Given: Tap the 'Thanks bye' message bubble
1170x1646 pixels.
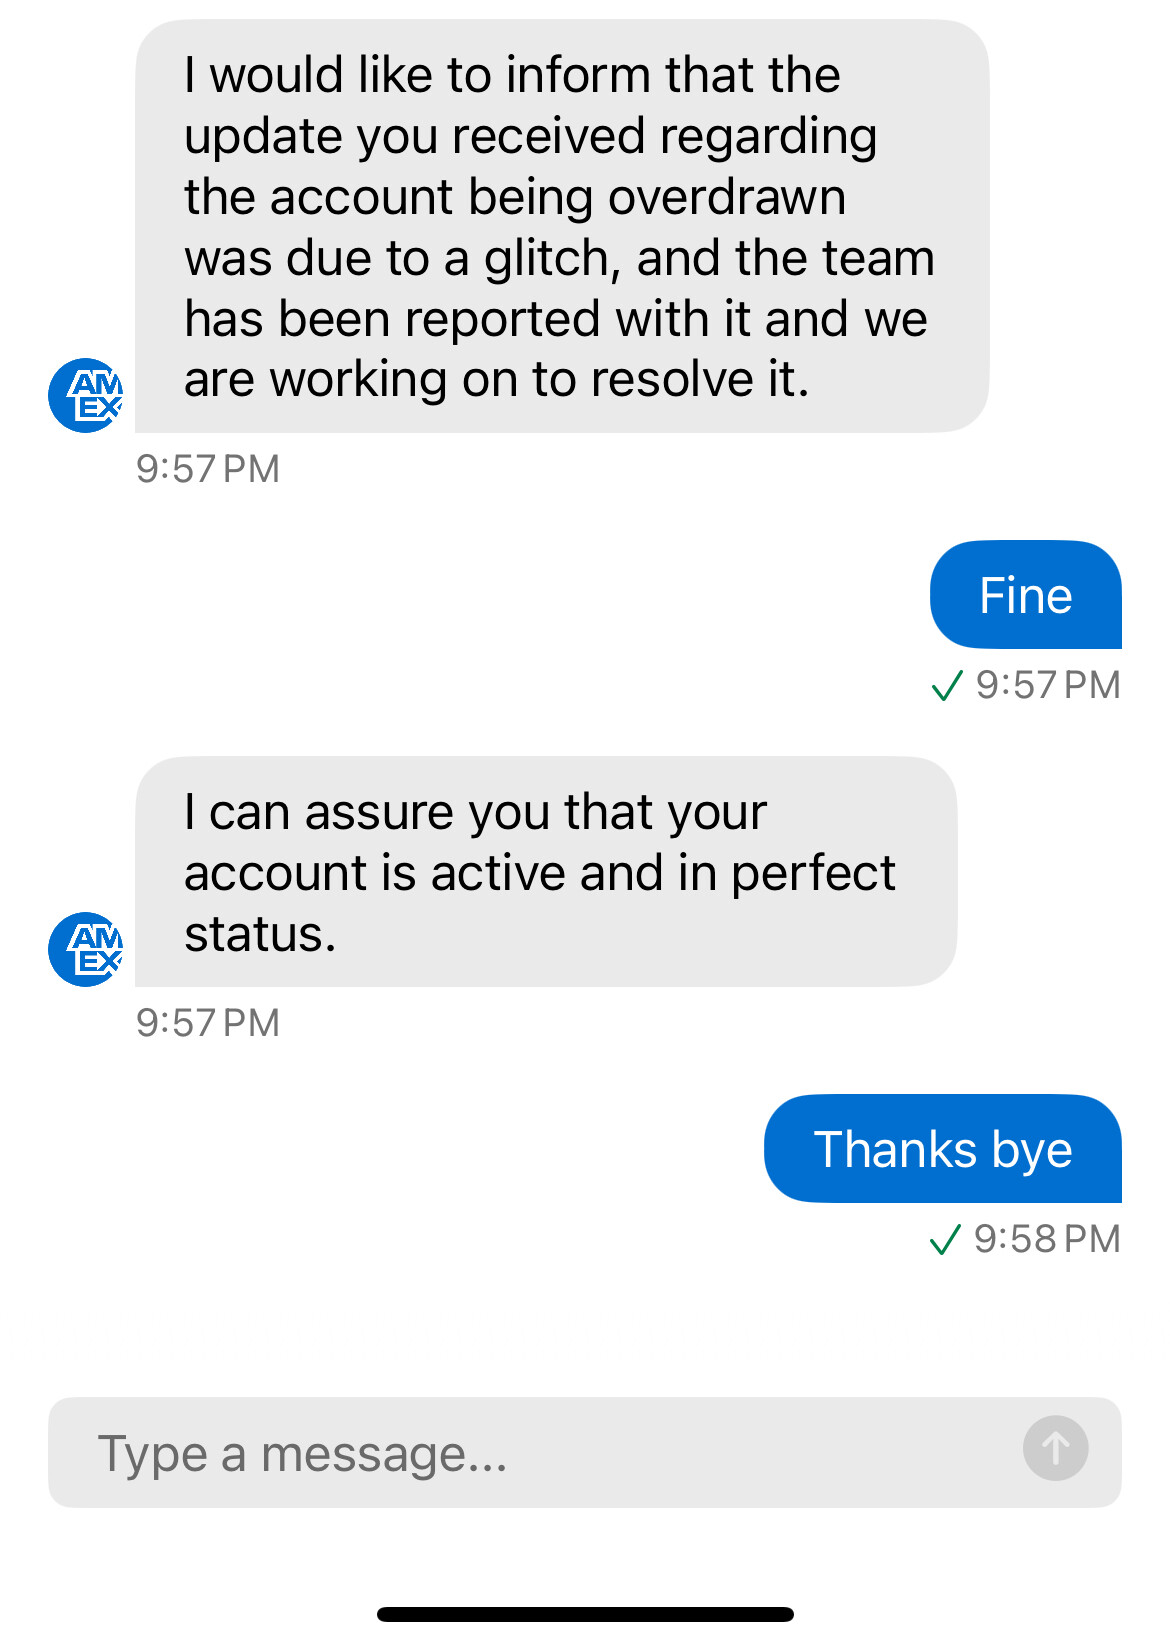Looking at the screenshot, I should [942, 1149].
